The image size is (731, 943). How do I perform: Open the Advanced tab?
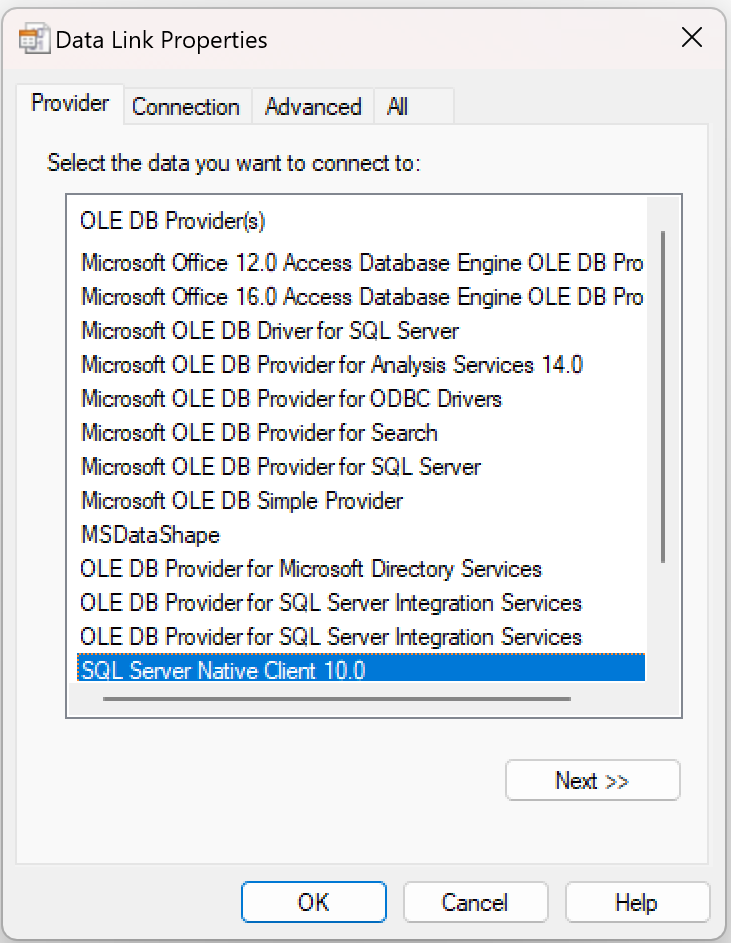(x=313, y=107)
